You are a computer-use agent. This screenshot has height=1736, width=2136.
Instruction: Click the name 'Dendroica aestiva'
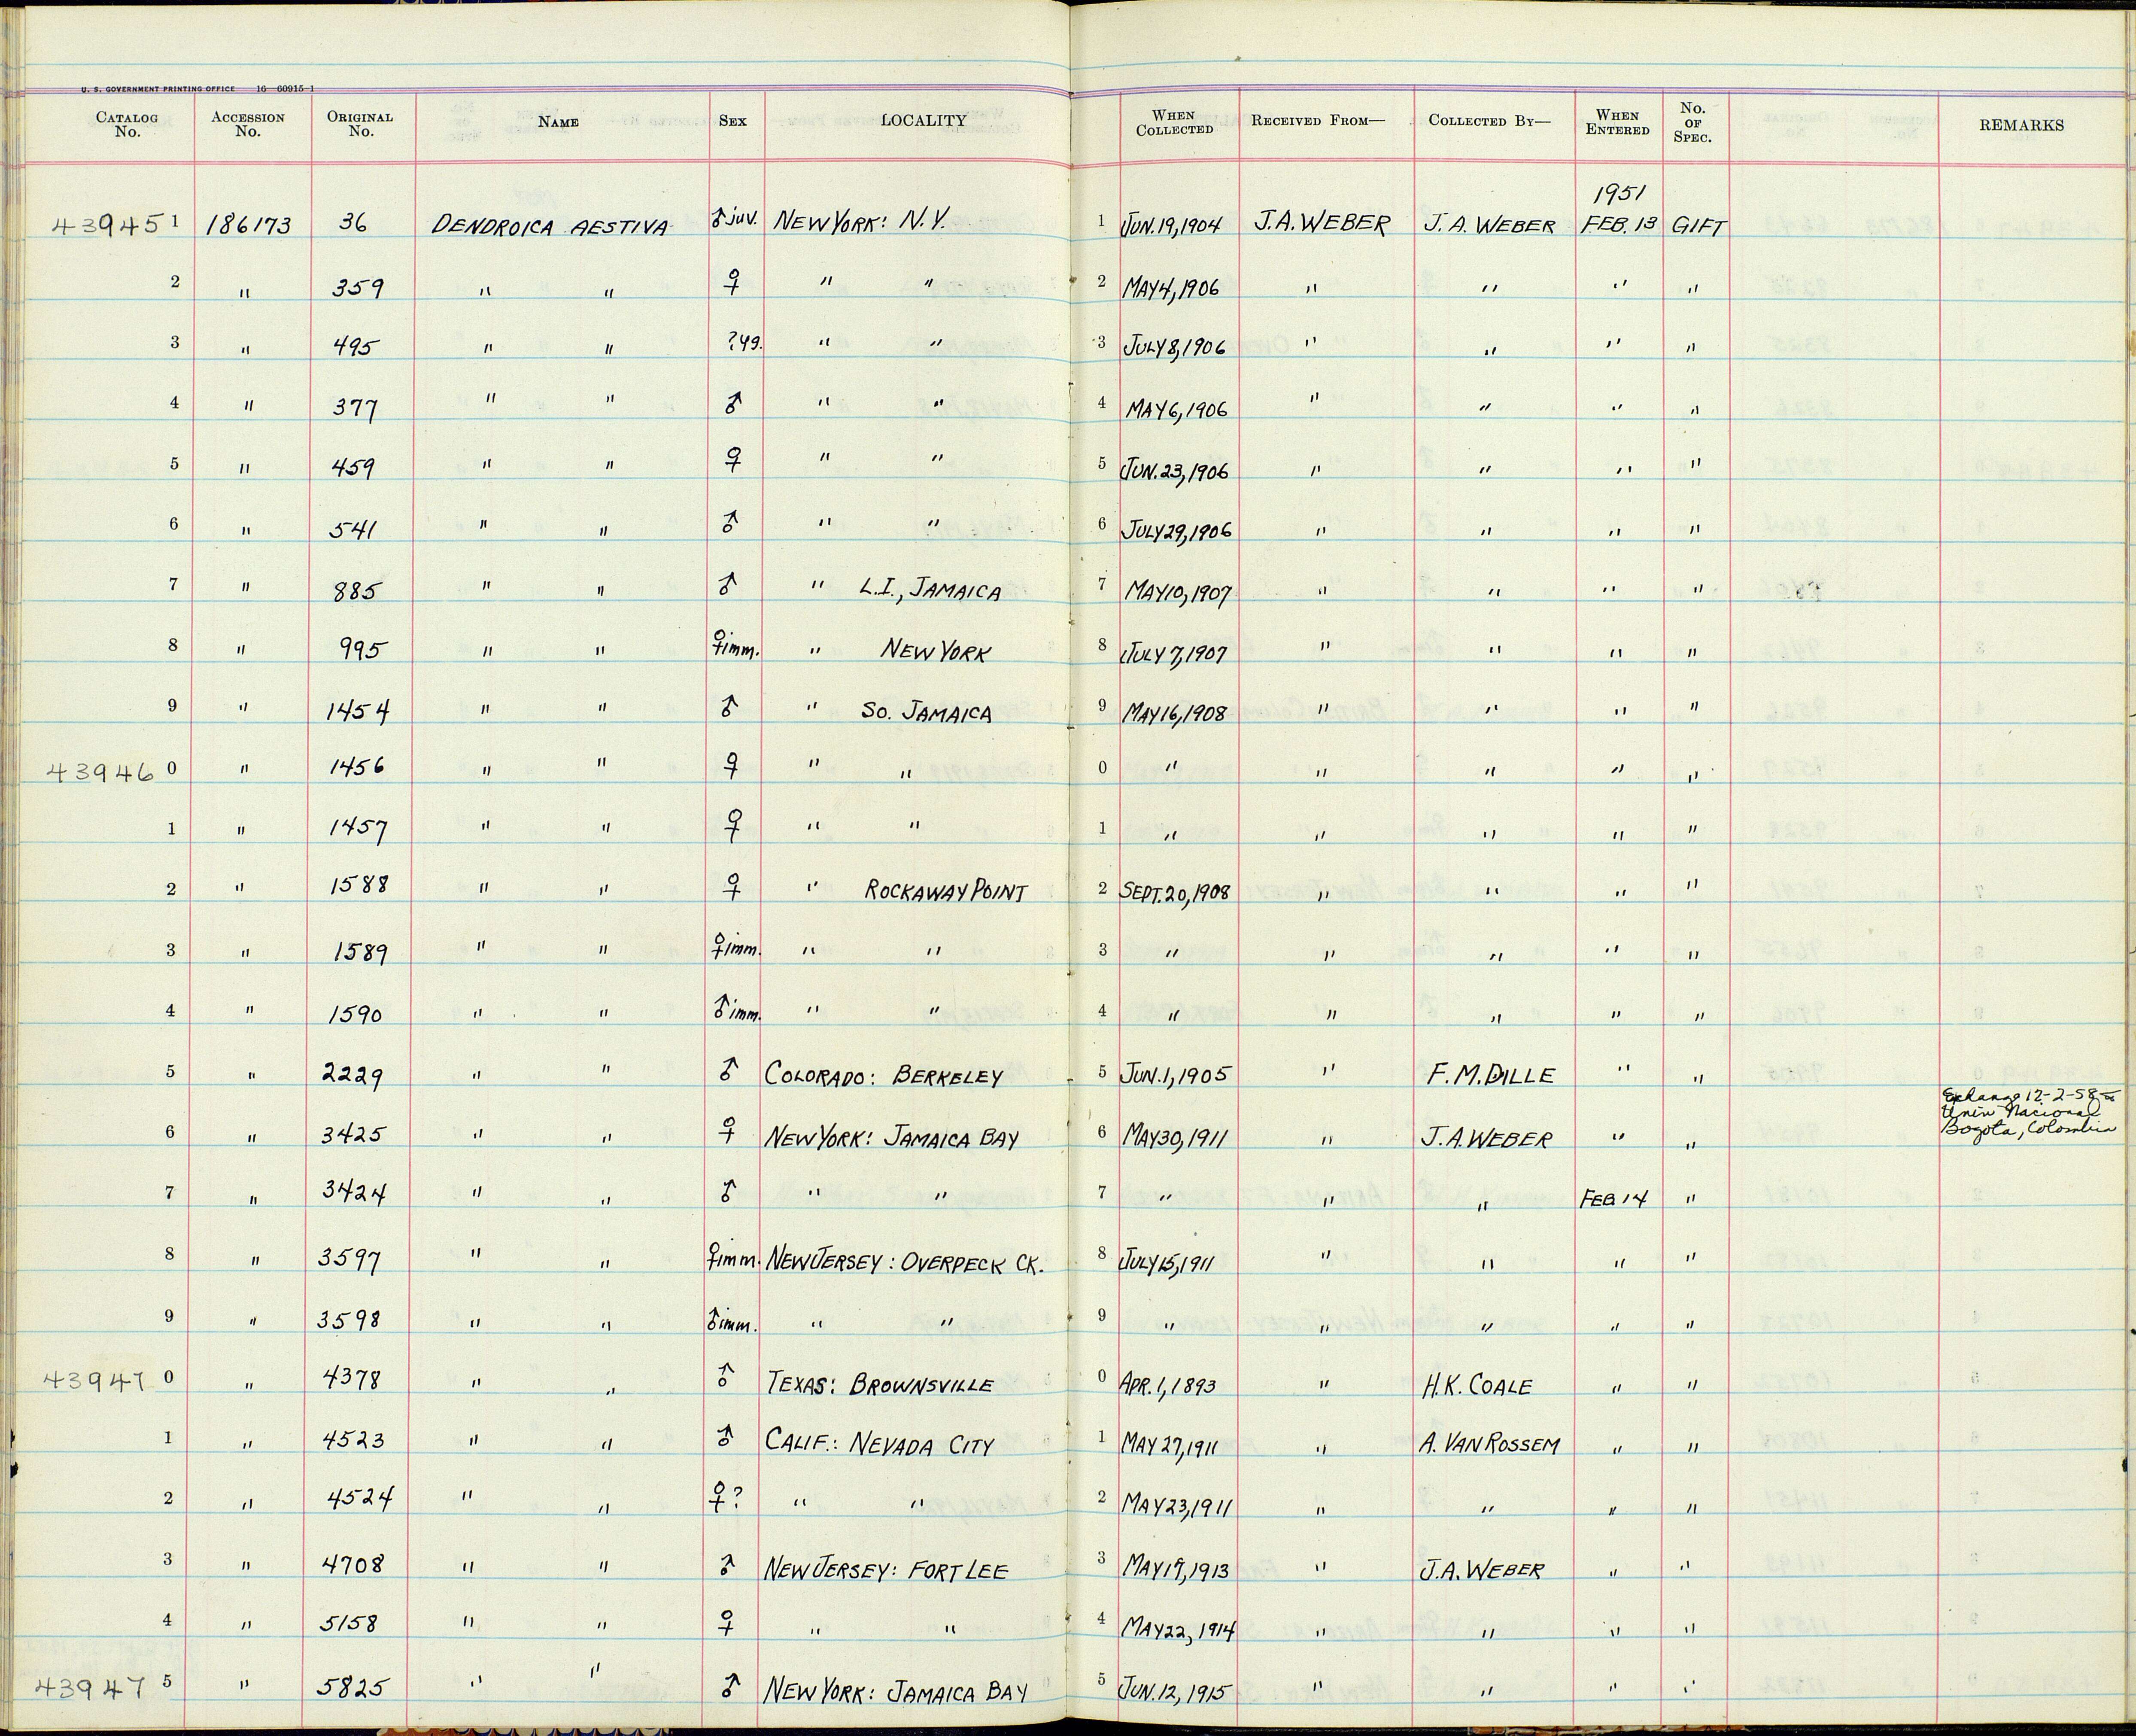click(x=550, y=227)
